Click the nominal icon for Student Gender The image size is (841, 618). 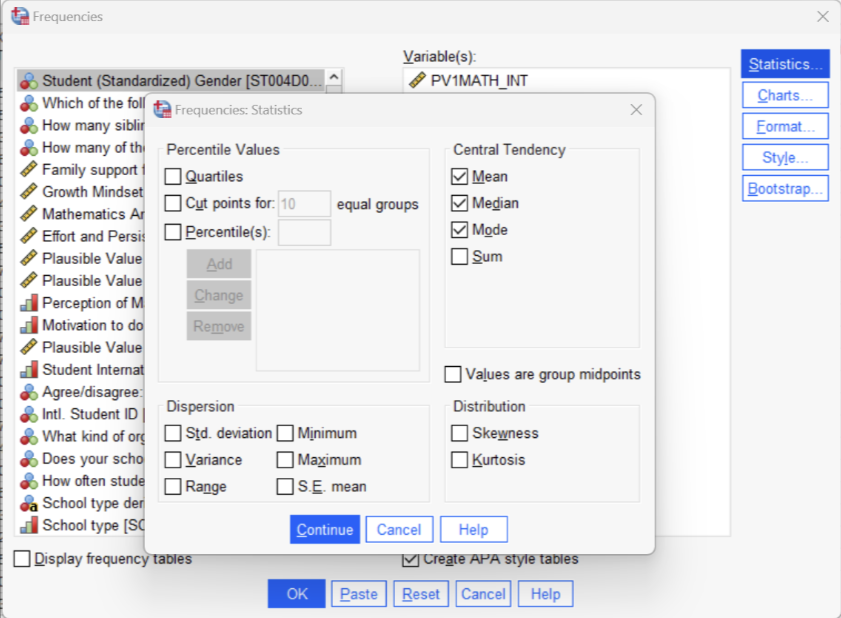pyautogui.click(x=29, y=81)
